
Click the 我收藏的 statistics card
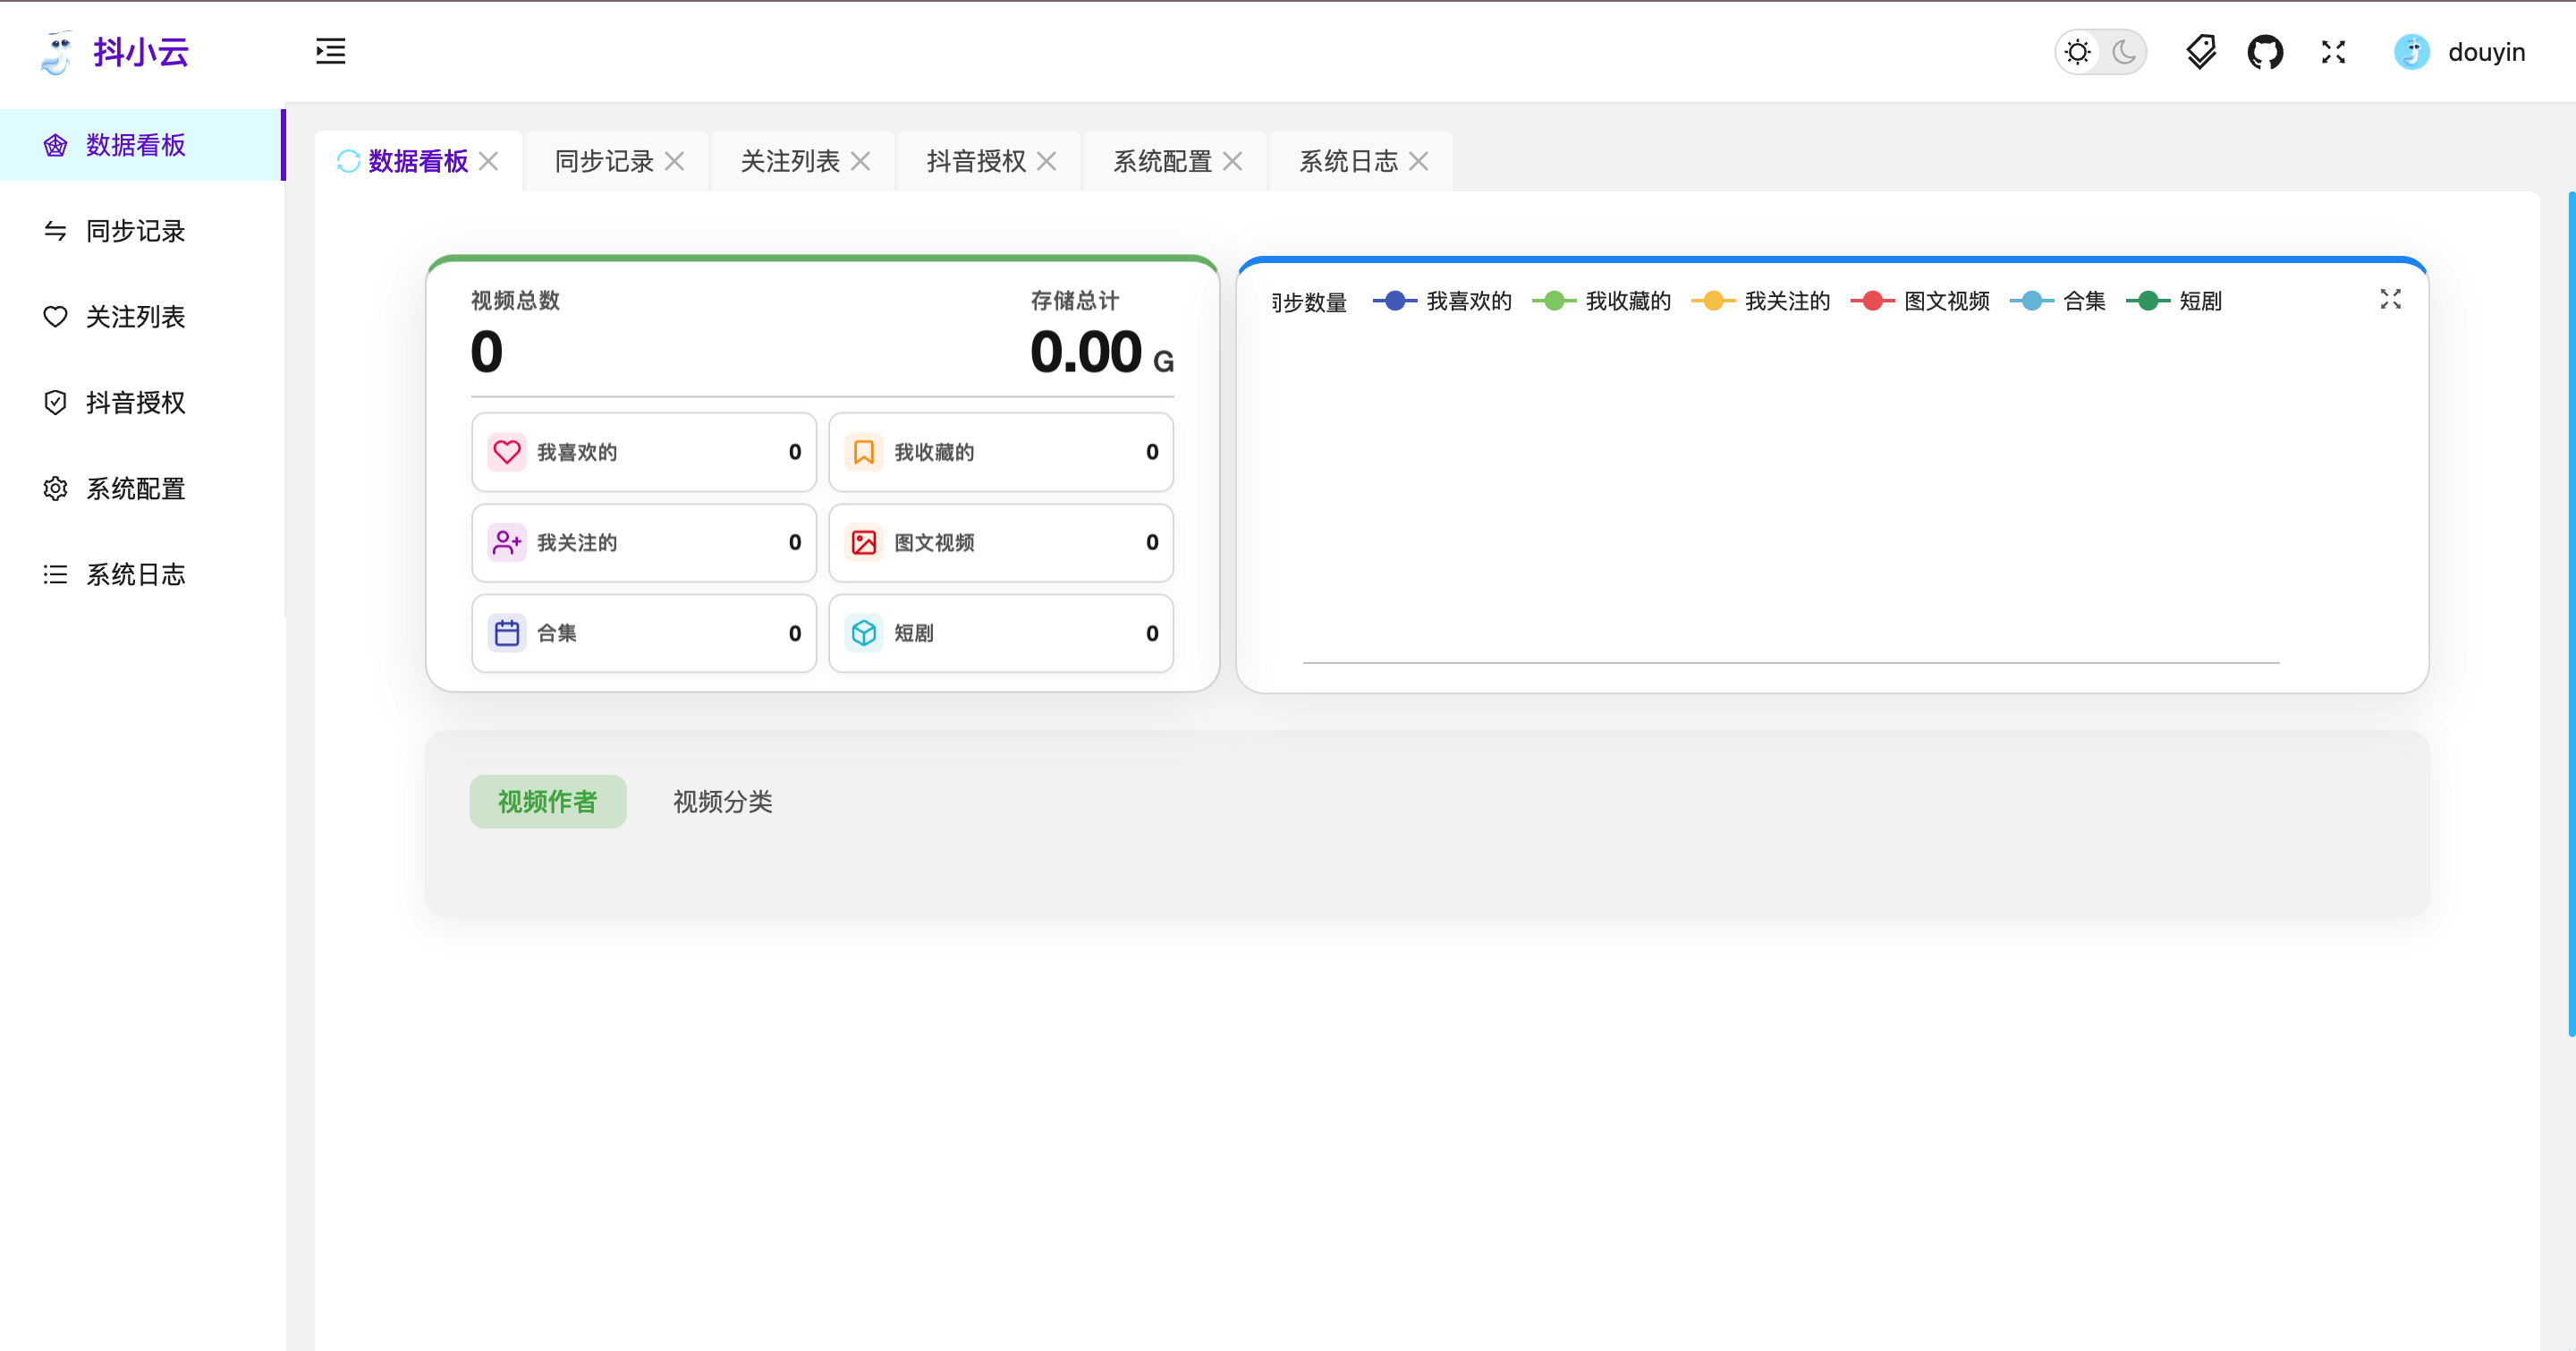(1000, 452)
